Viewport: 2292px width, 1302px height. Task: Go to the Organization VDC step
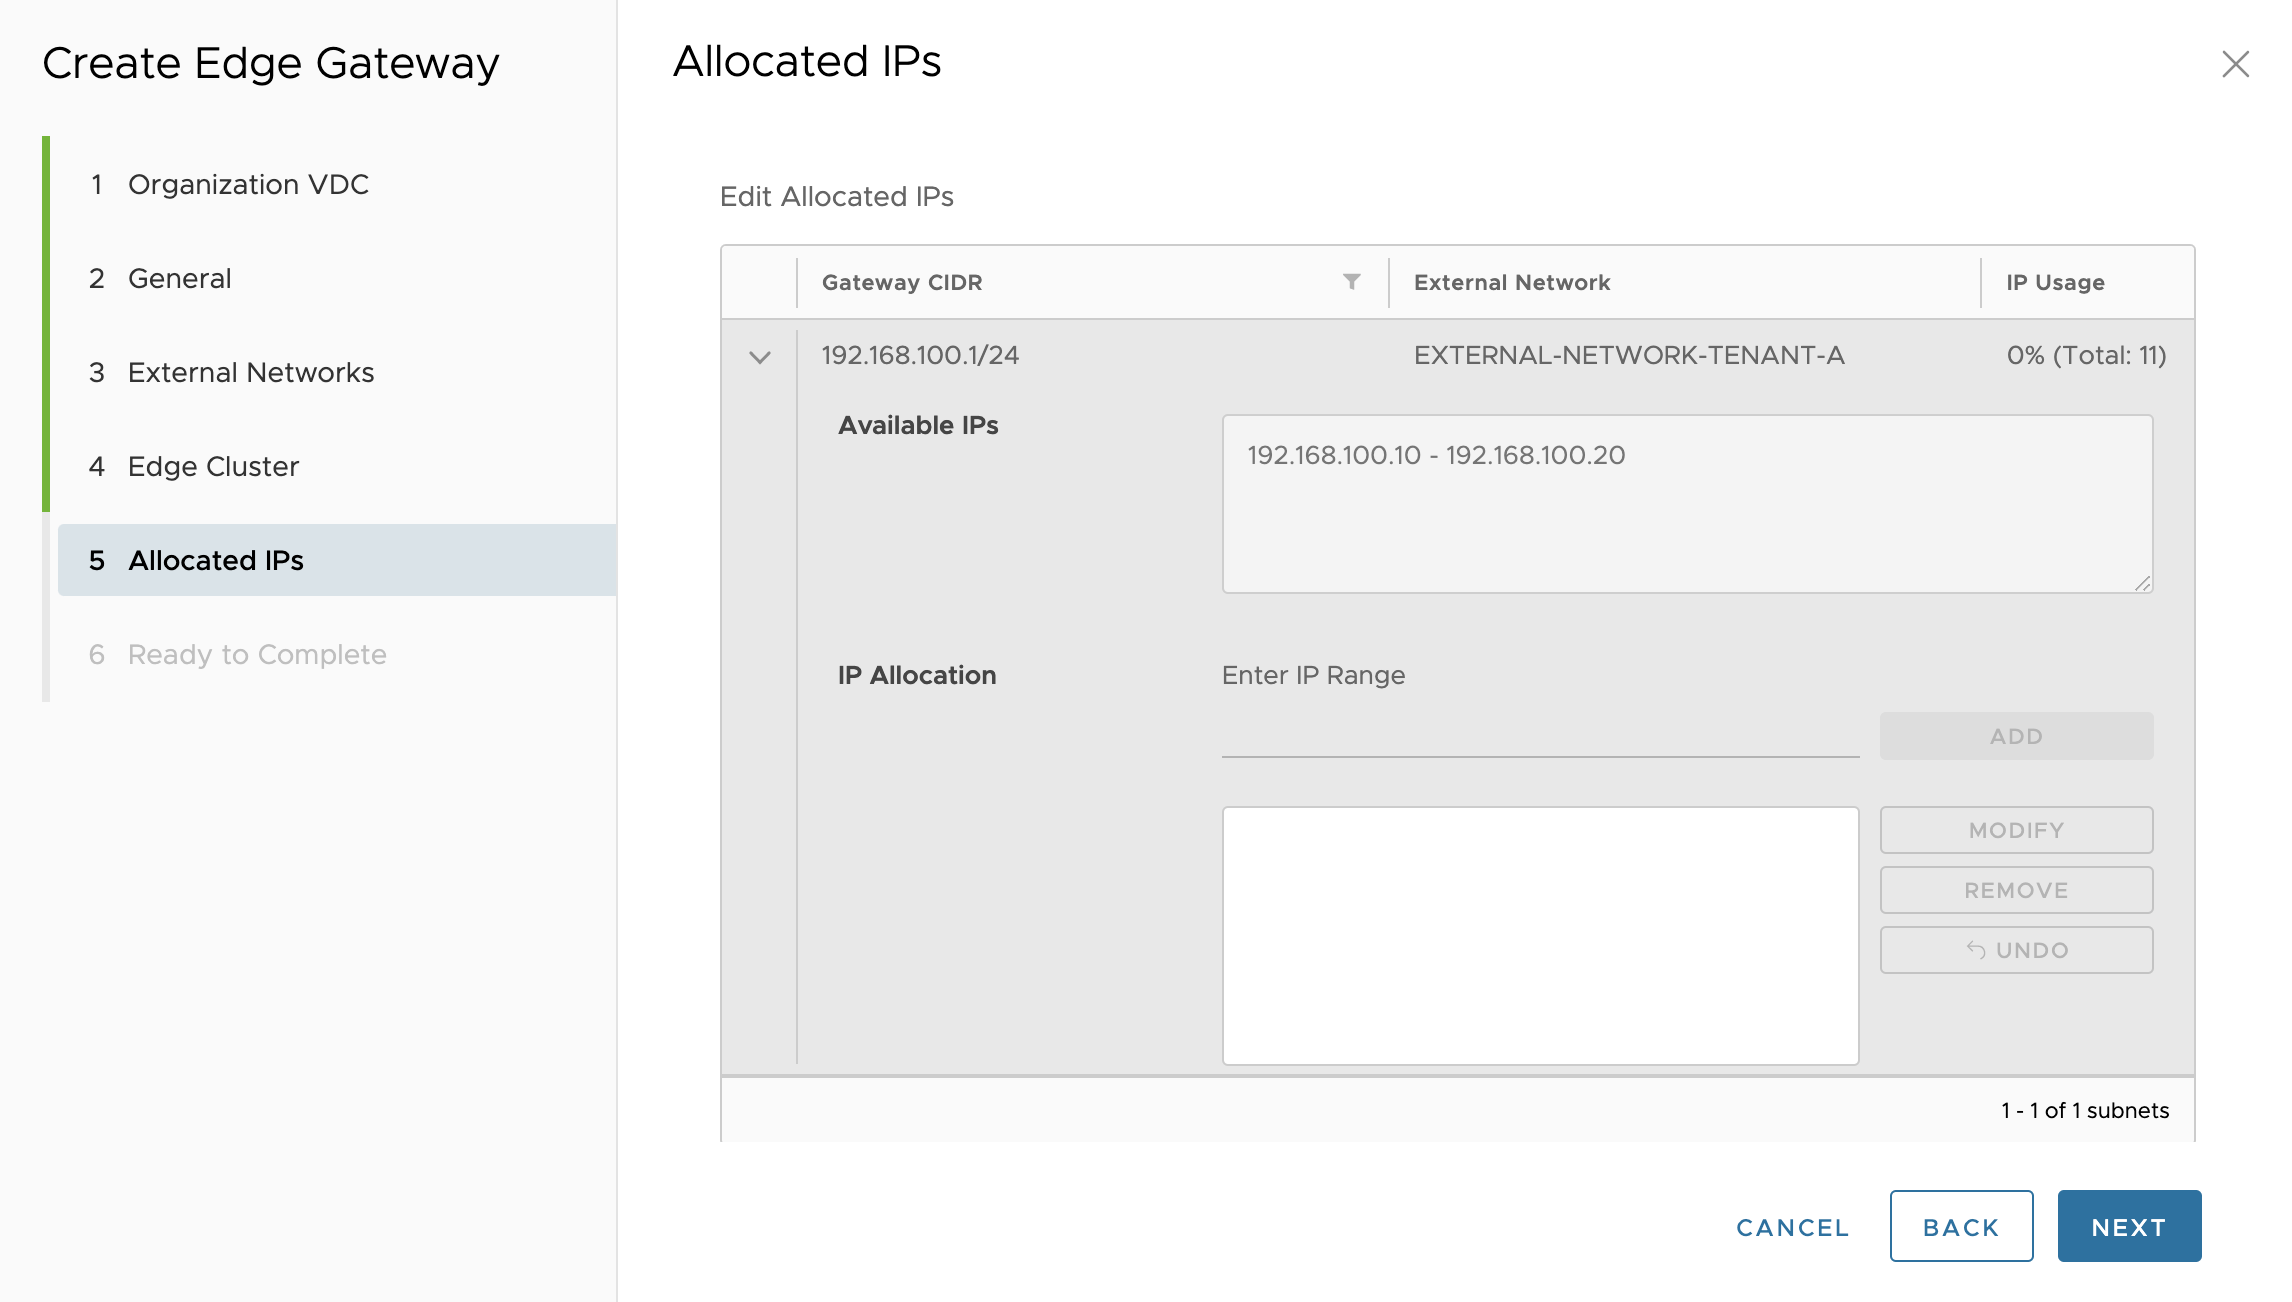[248, 185]
